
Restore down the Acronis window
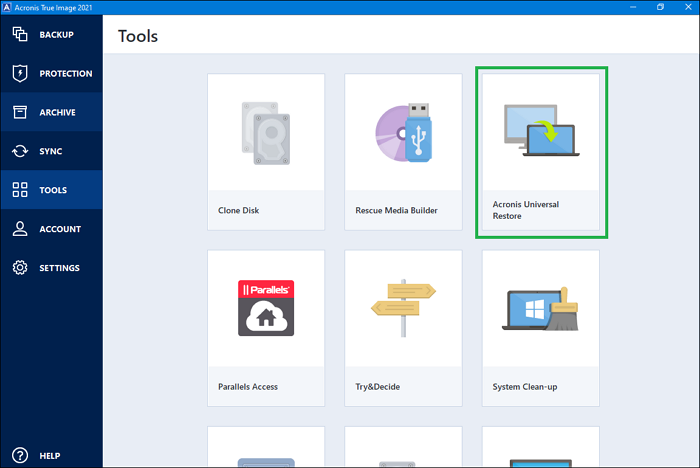[660, 7]
